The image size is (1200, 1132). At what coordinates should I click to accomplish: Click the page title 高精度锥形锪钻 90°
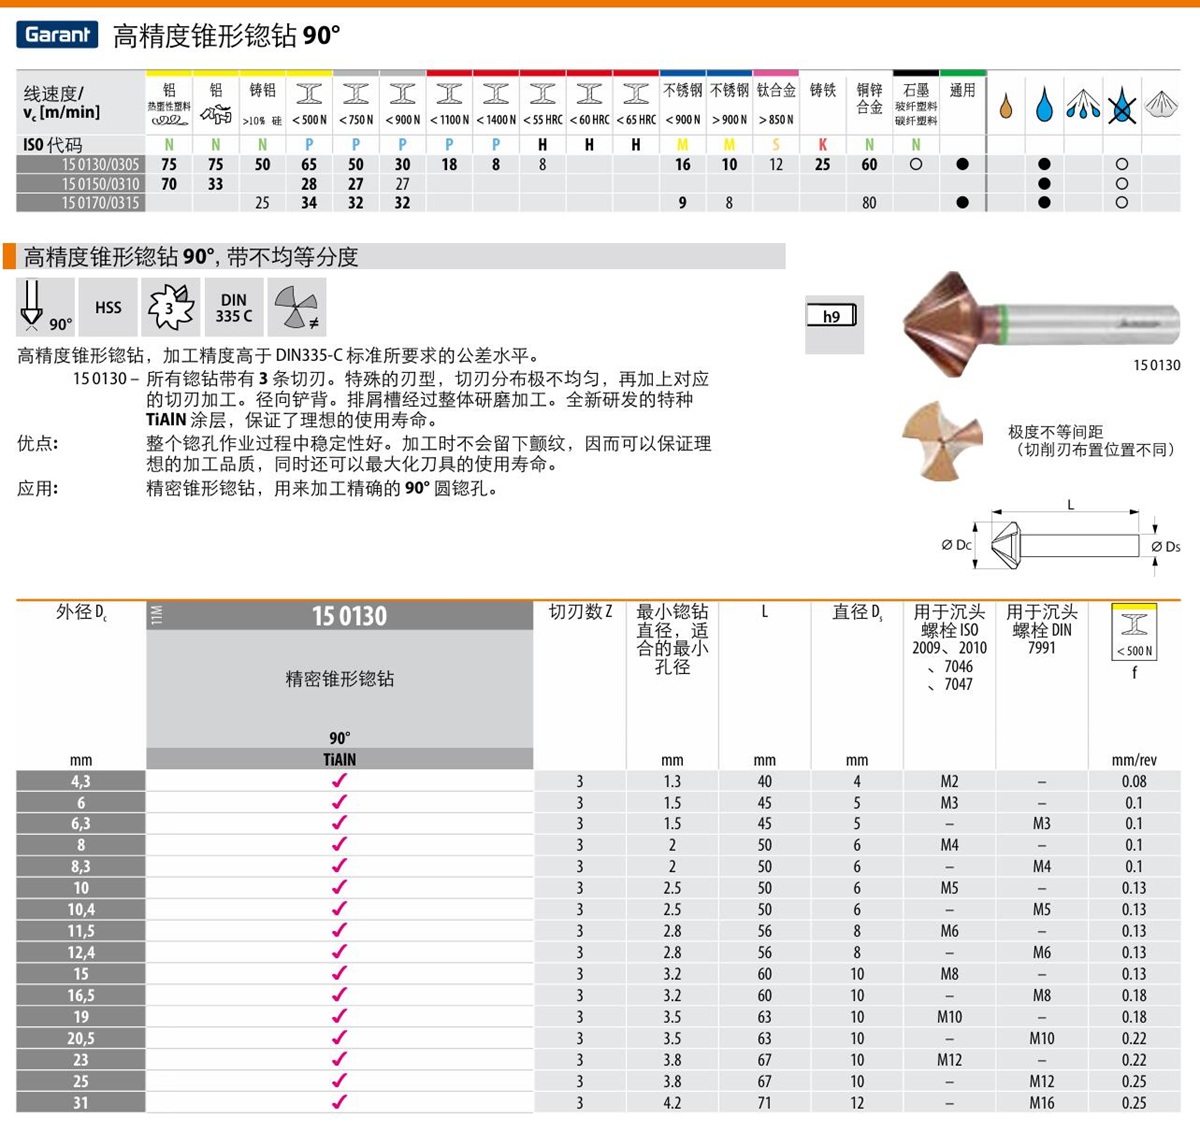227,36
